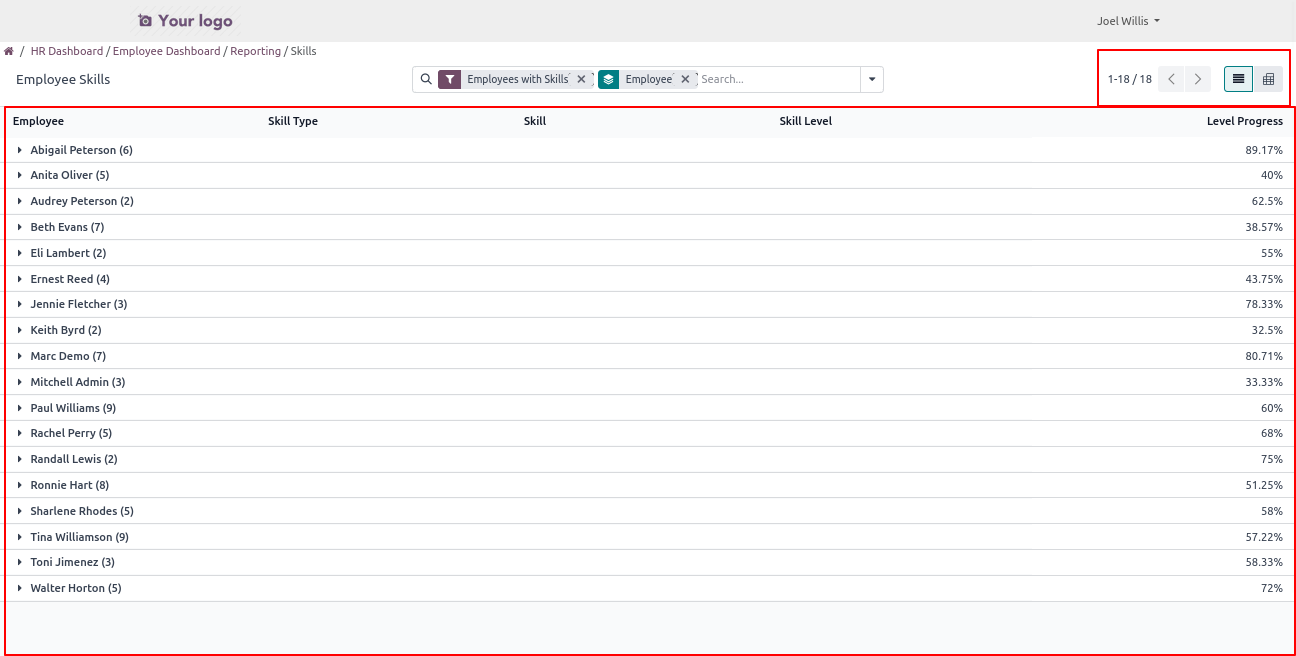Click into the Search input field

click(x=777, y=79)
